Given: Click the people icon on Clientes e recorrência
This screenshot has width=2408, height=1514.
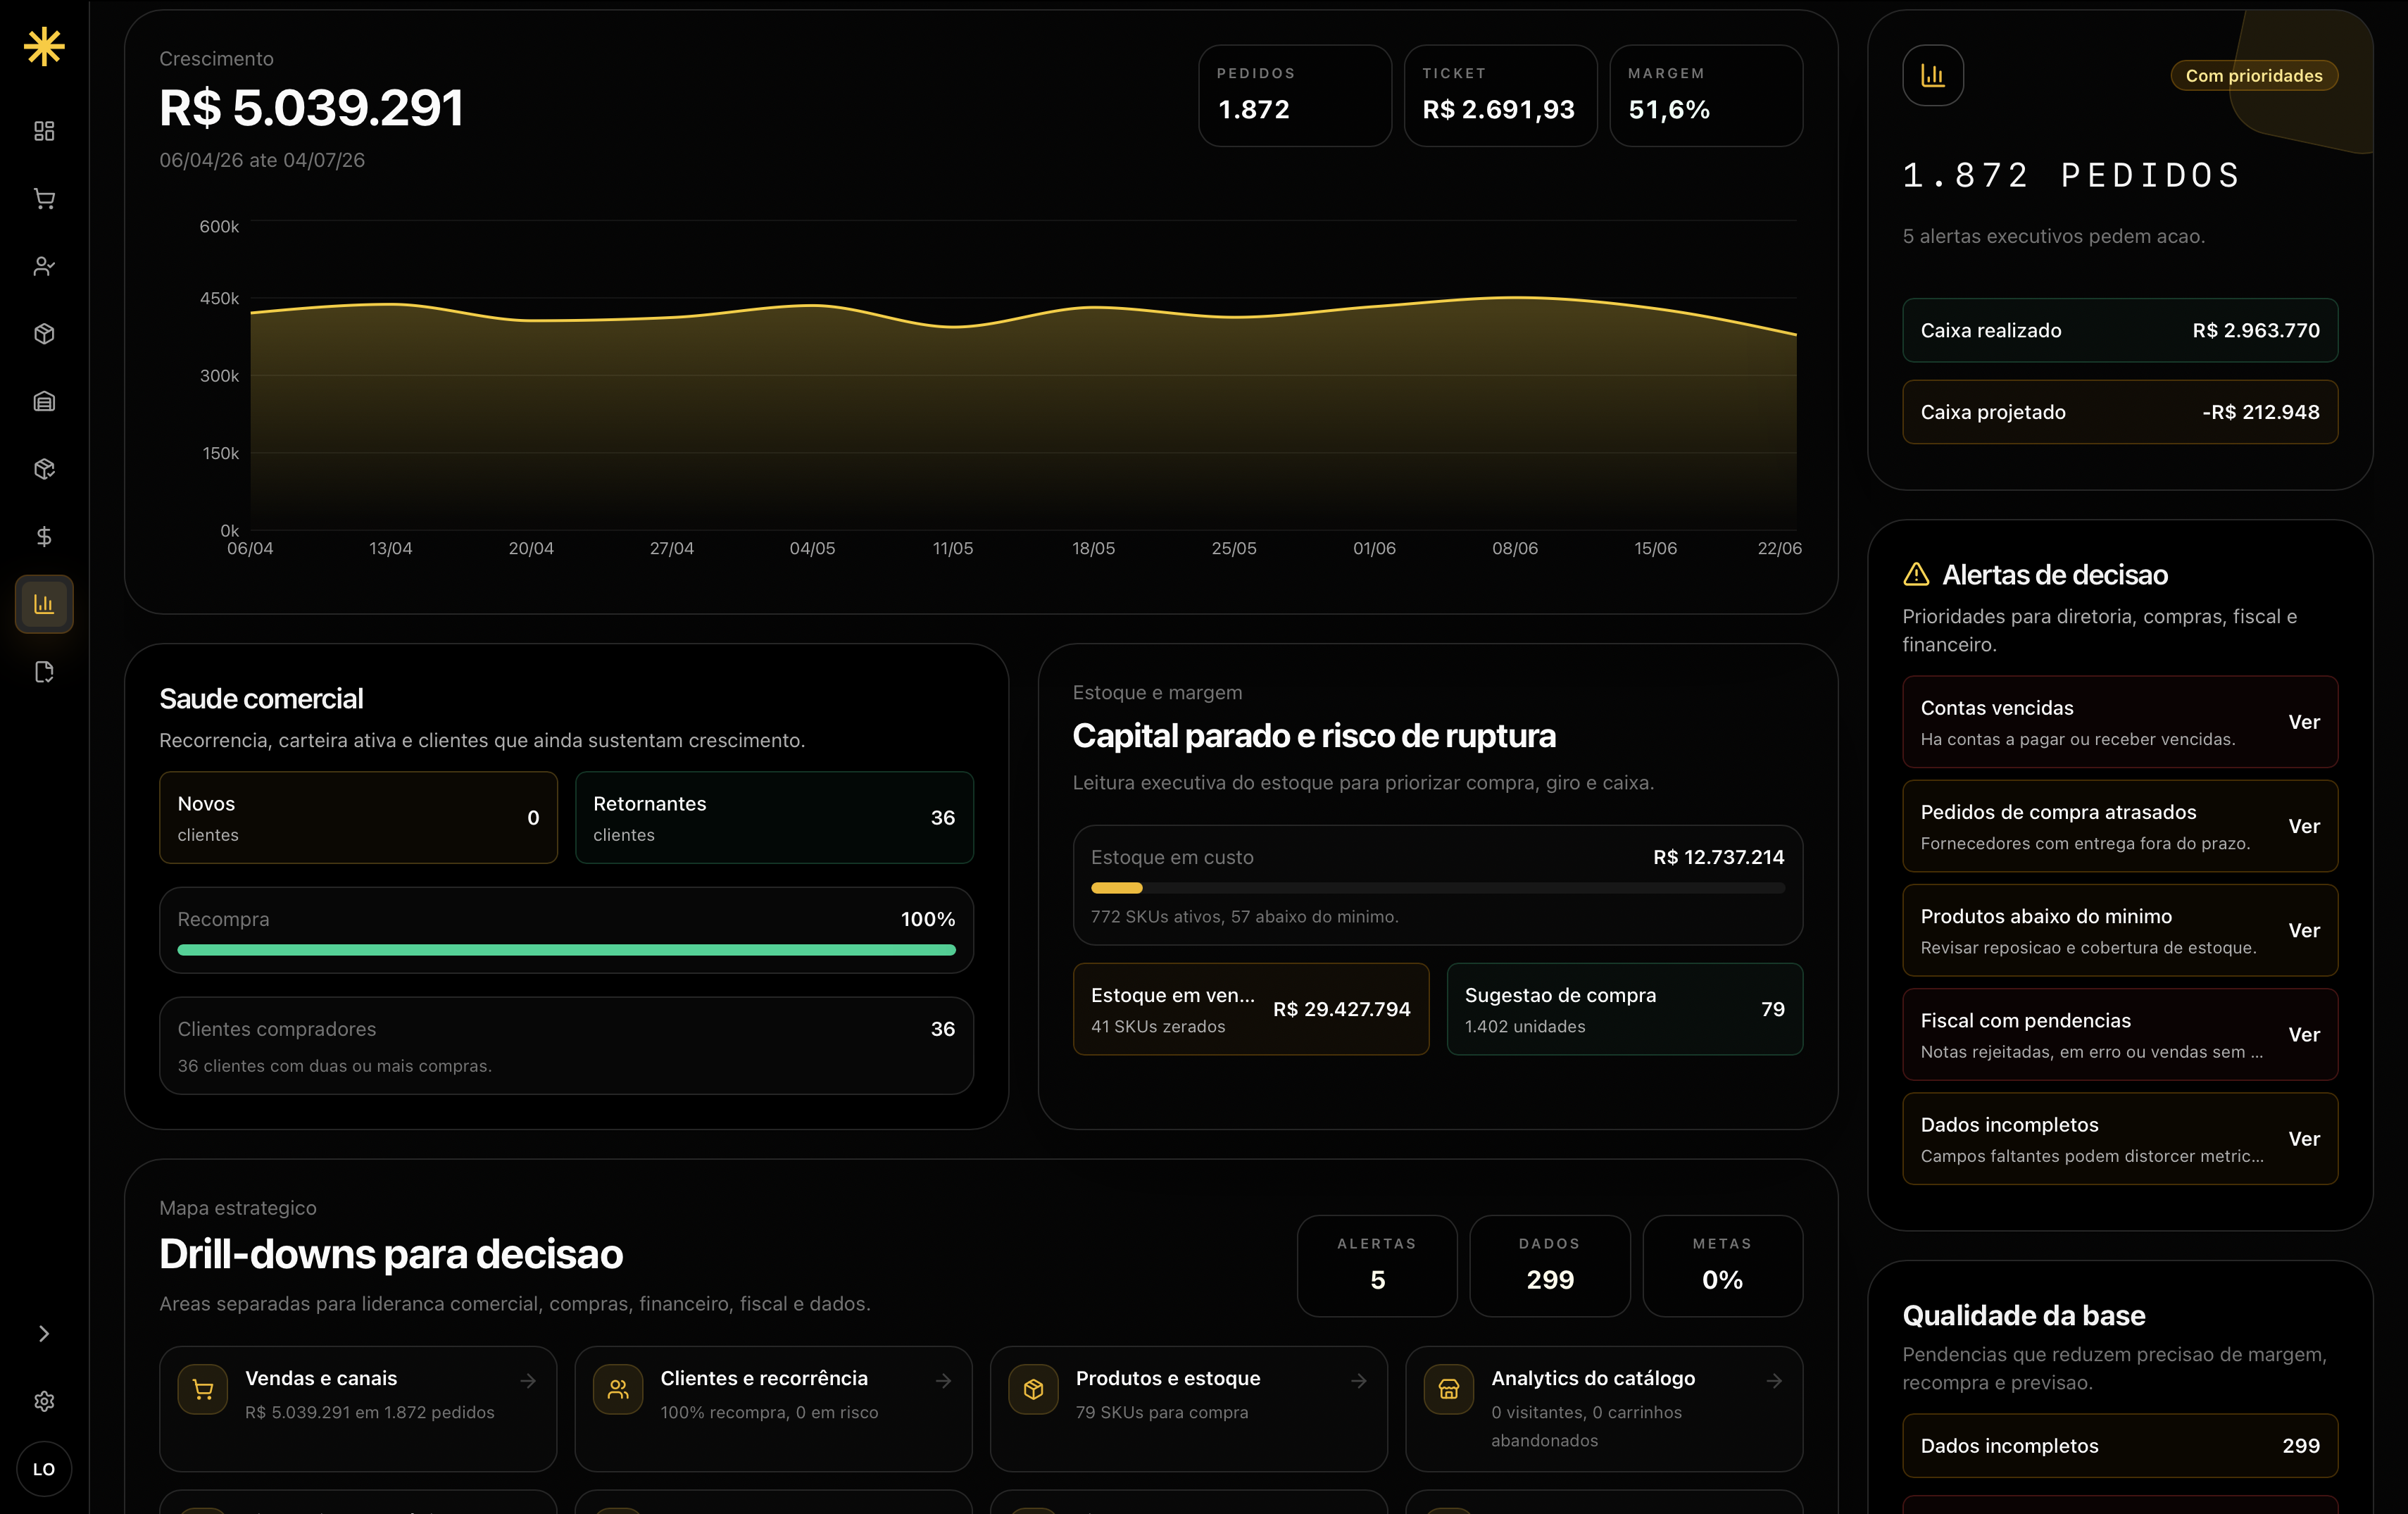Looking at the screenshot, I should coord(618,1389).
